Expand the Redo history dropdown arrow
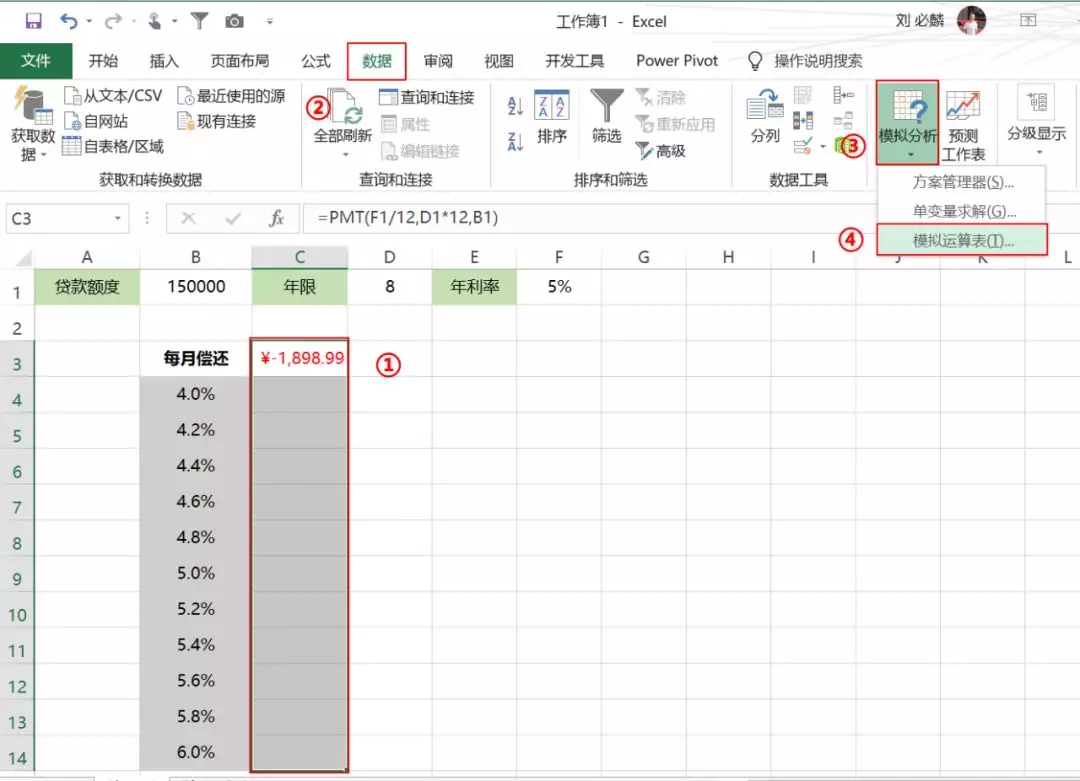Screen dimensions: 1080x781 point(133,22)
